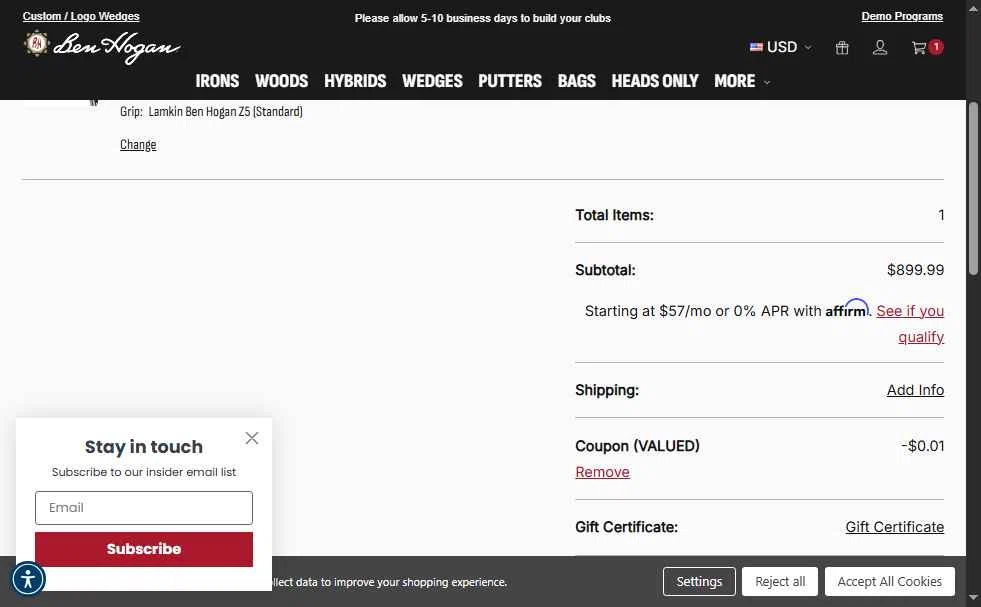Image resolution: width=981 pixels, height=607 pixels.
Task: View the shopping cart icon
Action: pos(918,48)
